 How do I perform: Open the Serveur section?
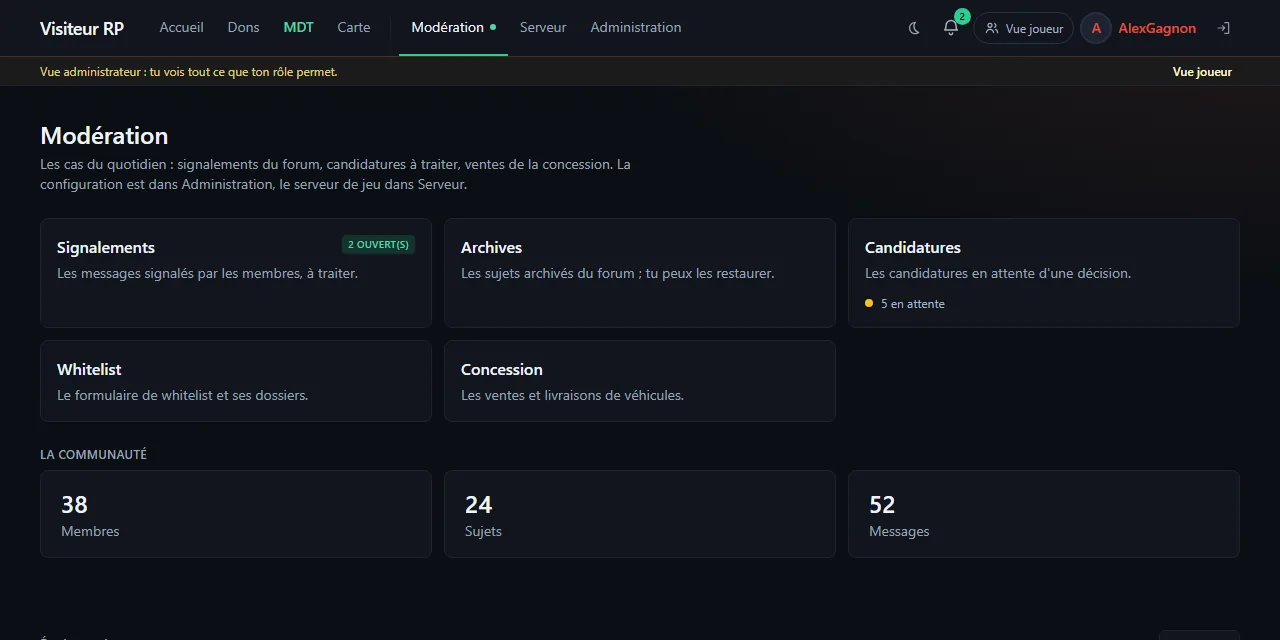pyautogui.click(x=543, y=28)
